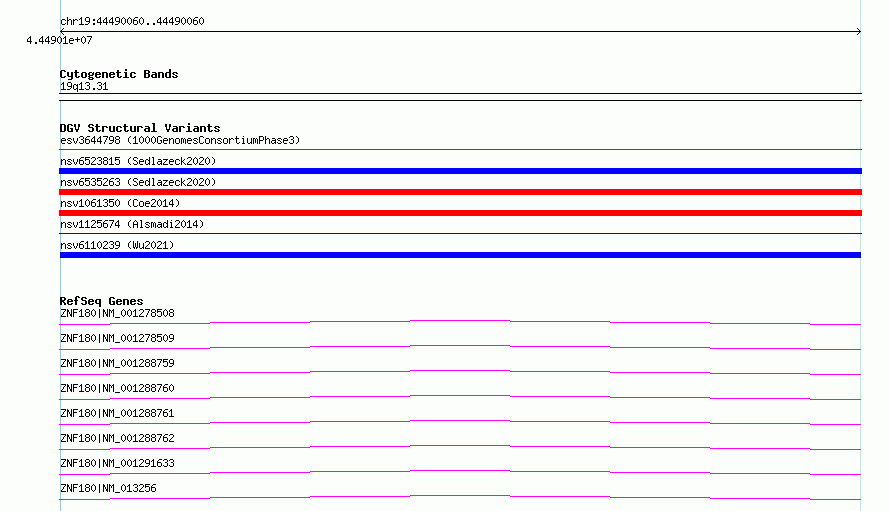This screenshot has width=890, height=511.
Task: Open variant nsv6523815 (Sedlazeck2020) label
Action: (x=138, y=161)
